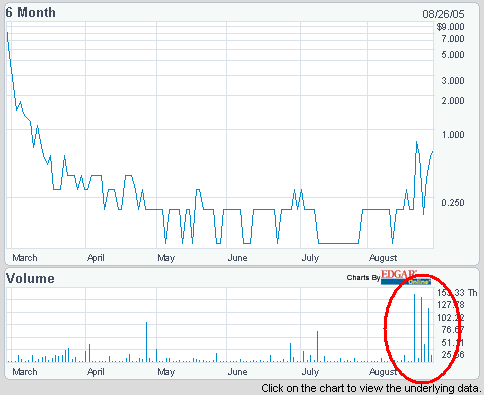Viewport: 484px width, 395px height.
Task: Click the $9.000 price axis label
Action: [x=451, y=27]
